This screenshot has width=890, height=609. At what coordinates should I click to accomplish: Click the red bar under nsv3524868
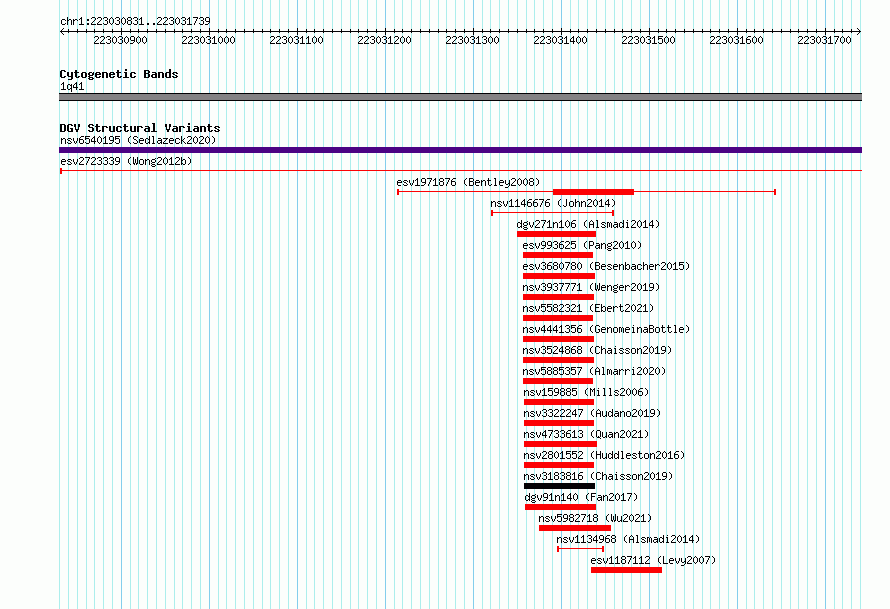click(x=559, y=360)
